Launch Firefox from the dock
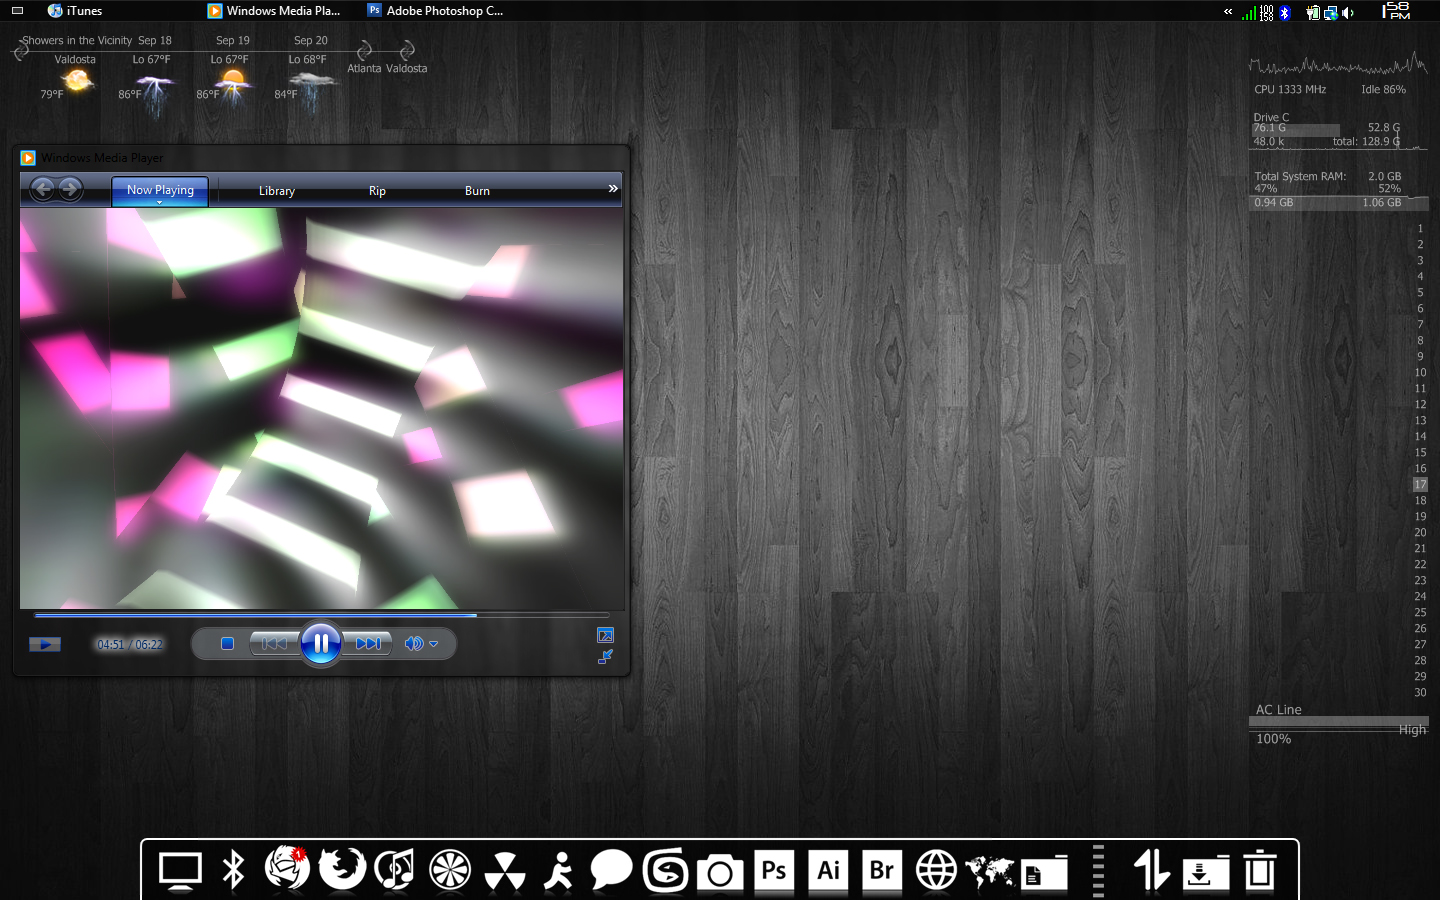The width and height of the screenshot is (1440, 900). pos(341,869)
